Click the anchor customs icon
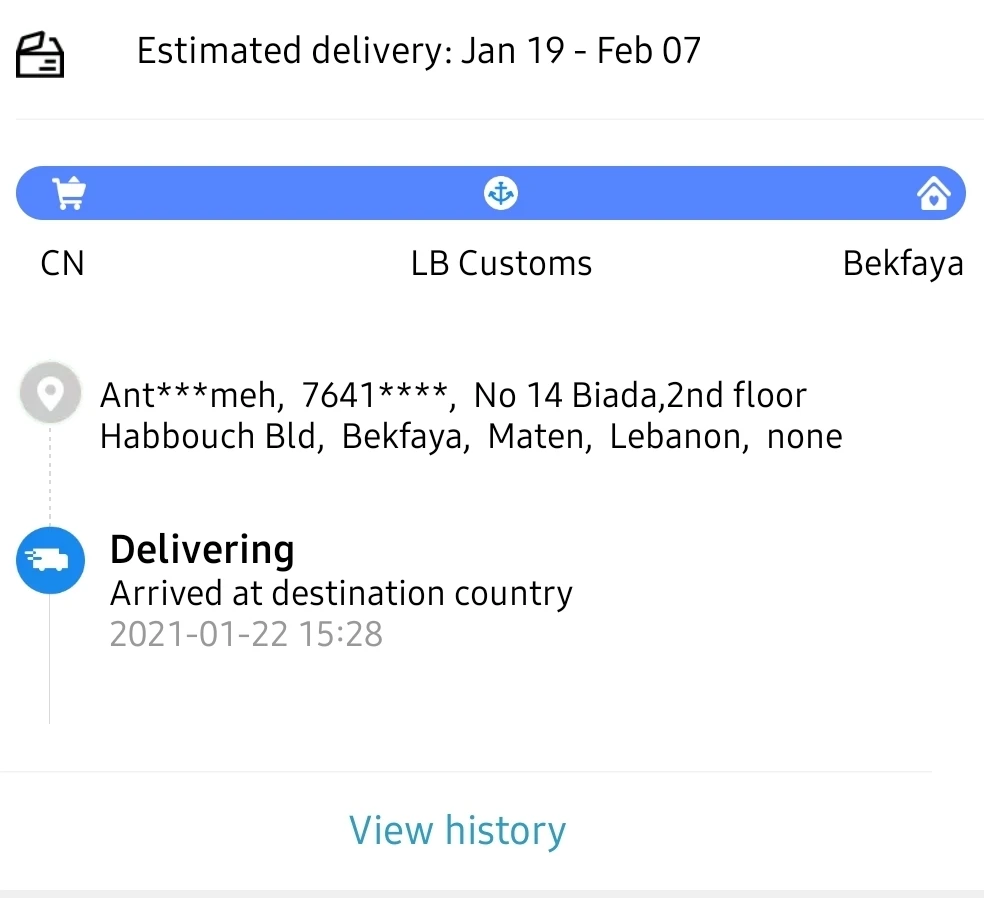 (x=500, y=193)
